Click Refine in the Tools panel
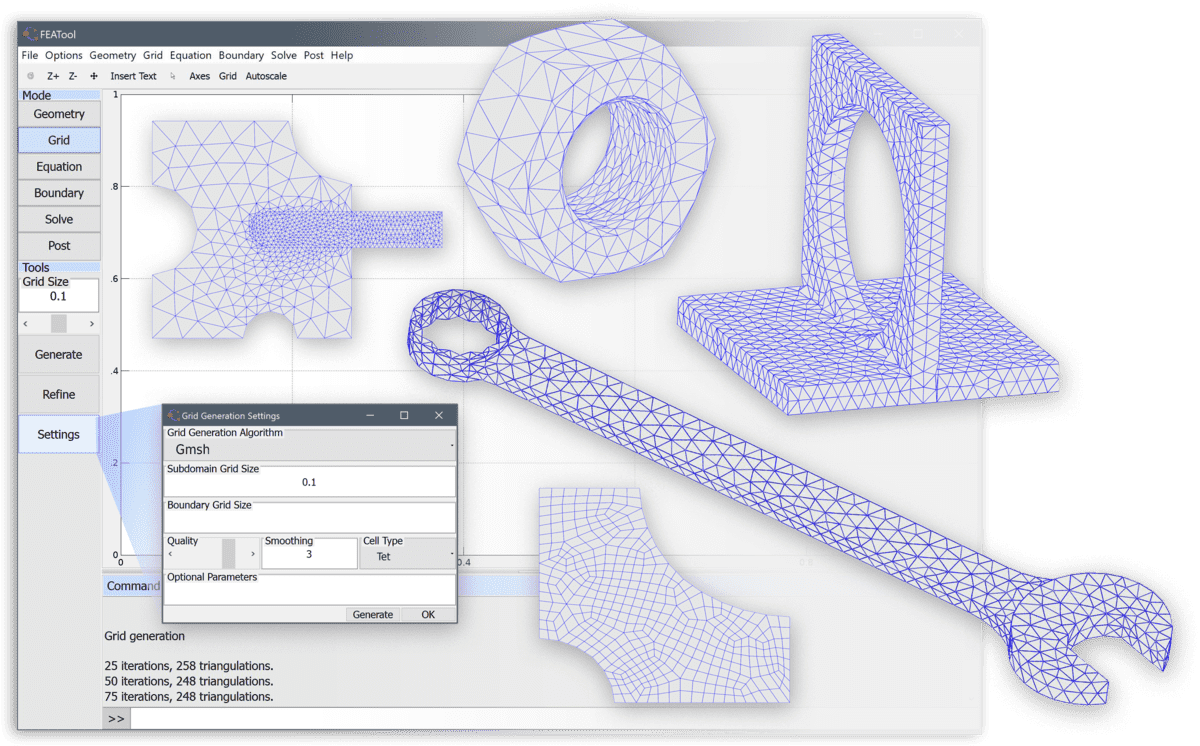The height and width of the screenshot is (746, 1200). click(x=58, y=394)
